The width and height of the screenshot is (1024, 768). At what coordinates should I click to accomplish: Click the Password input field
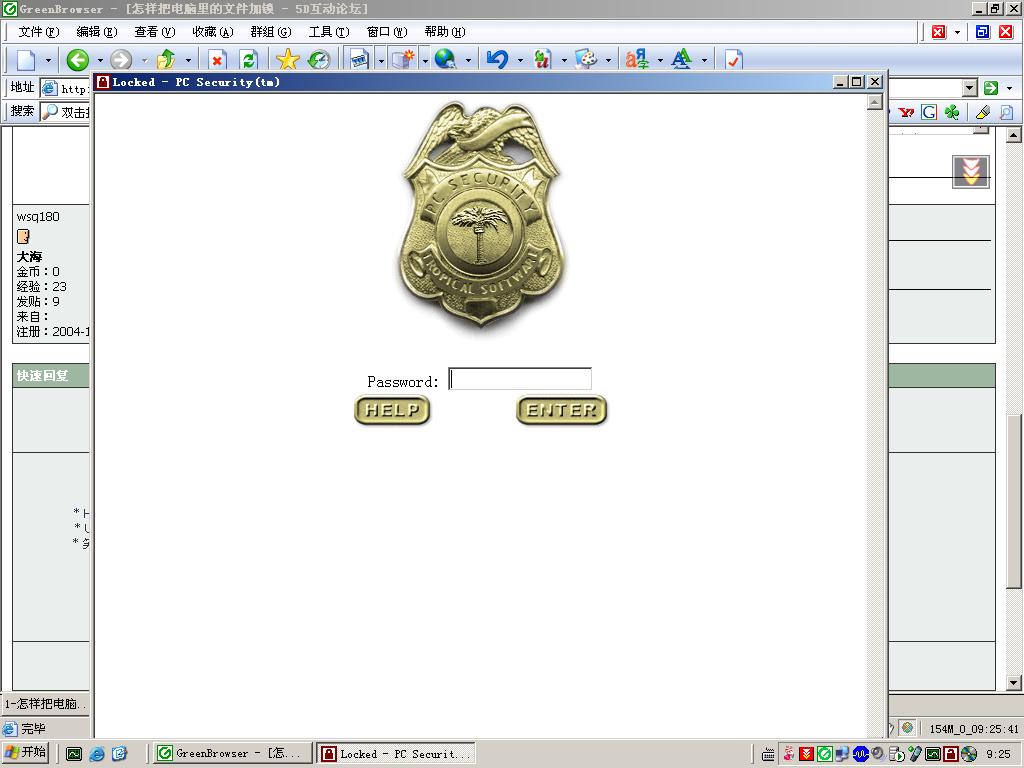coord(520,379)
